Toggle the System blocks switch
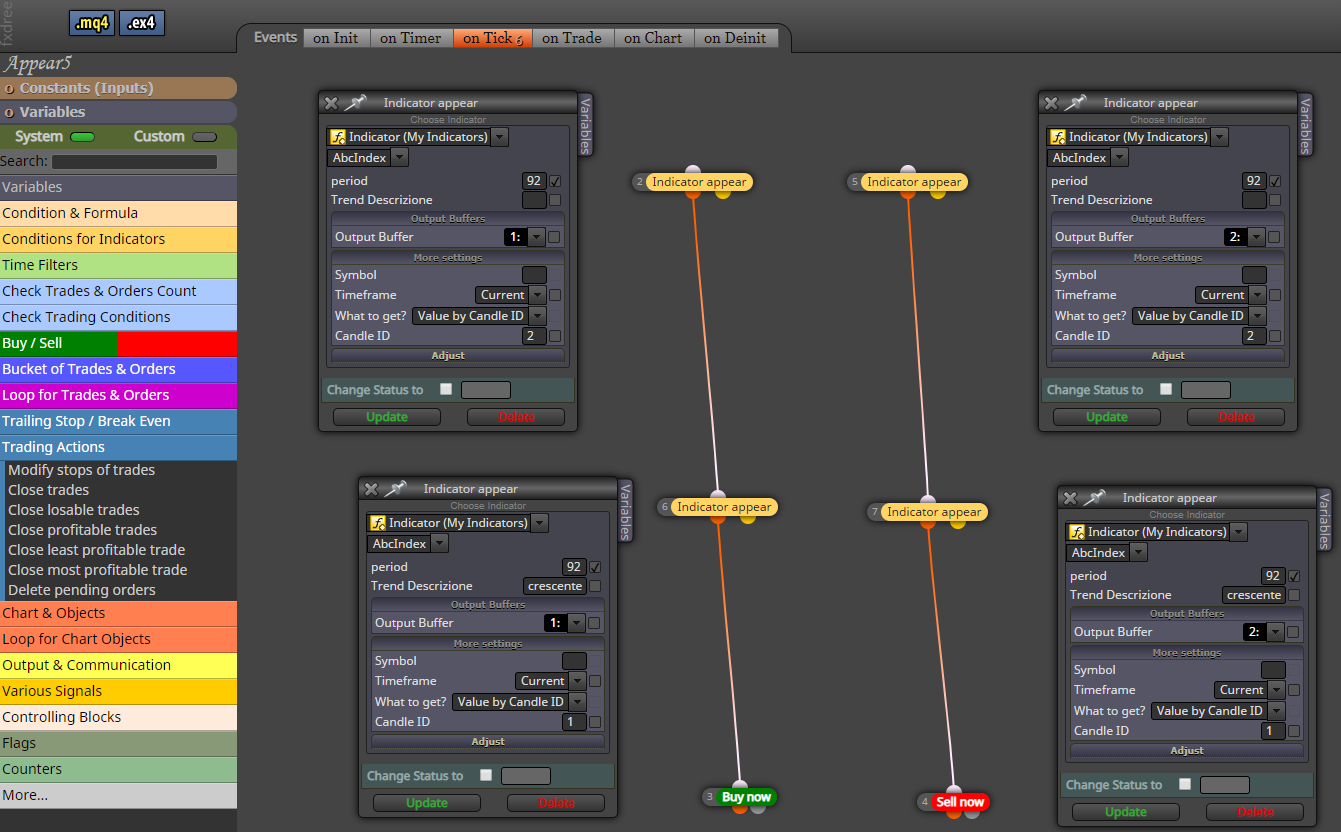 (82, 137)
